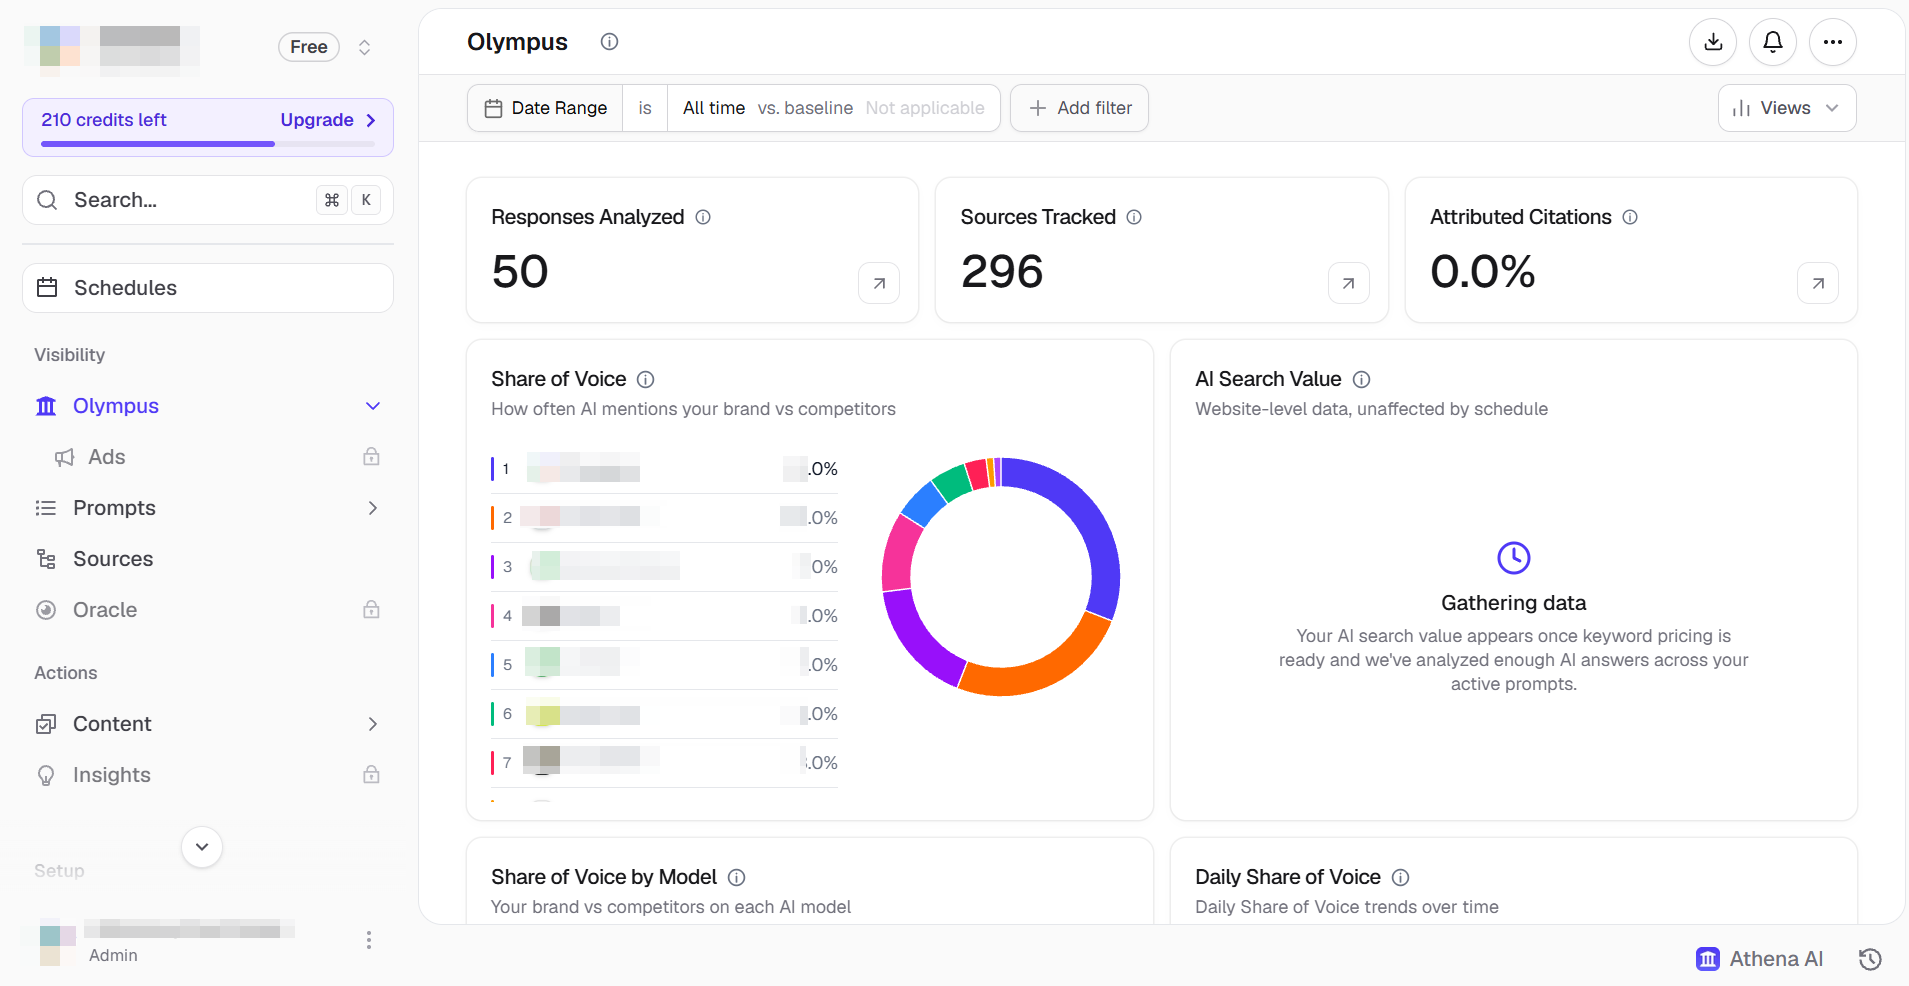Open the admin account three-dot menu

coord(369,940)
